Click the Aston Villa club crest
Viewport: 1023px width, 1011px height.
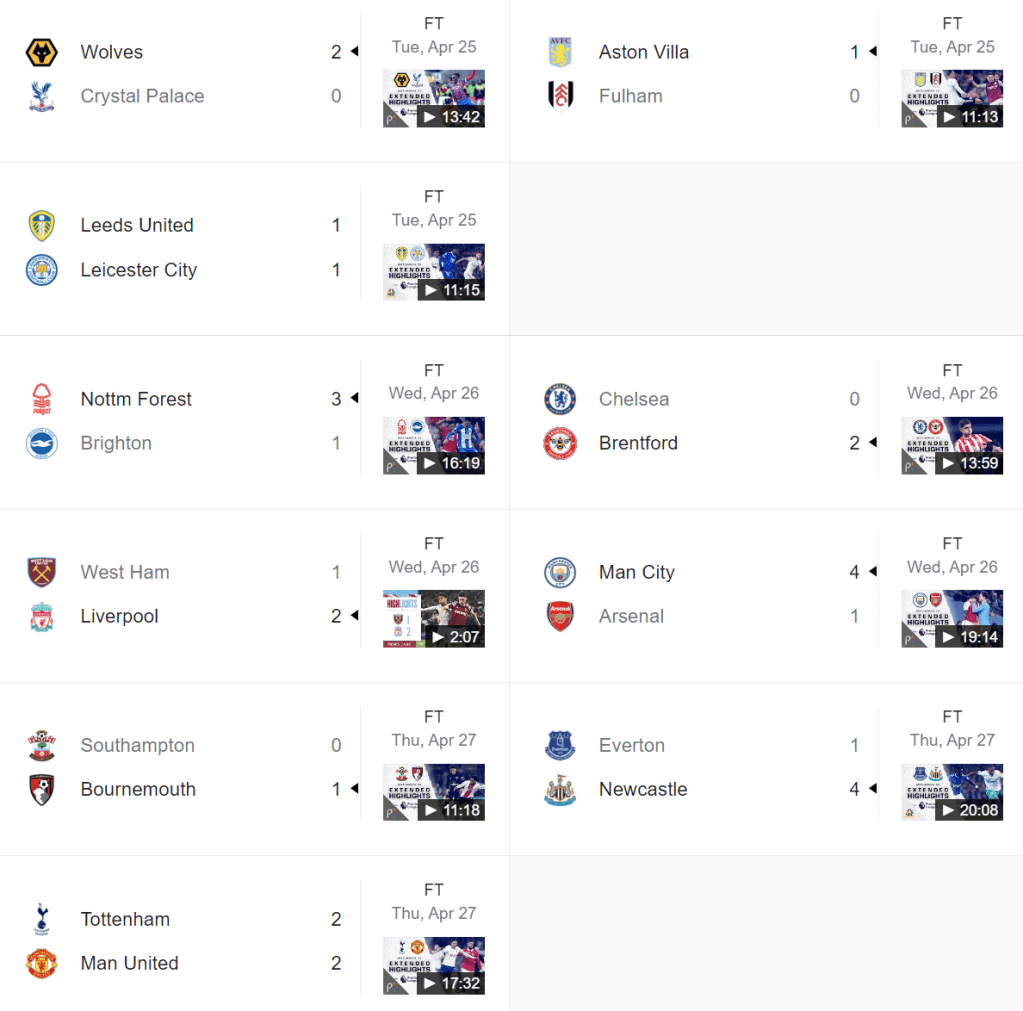tap(560, 52)
